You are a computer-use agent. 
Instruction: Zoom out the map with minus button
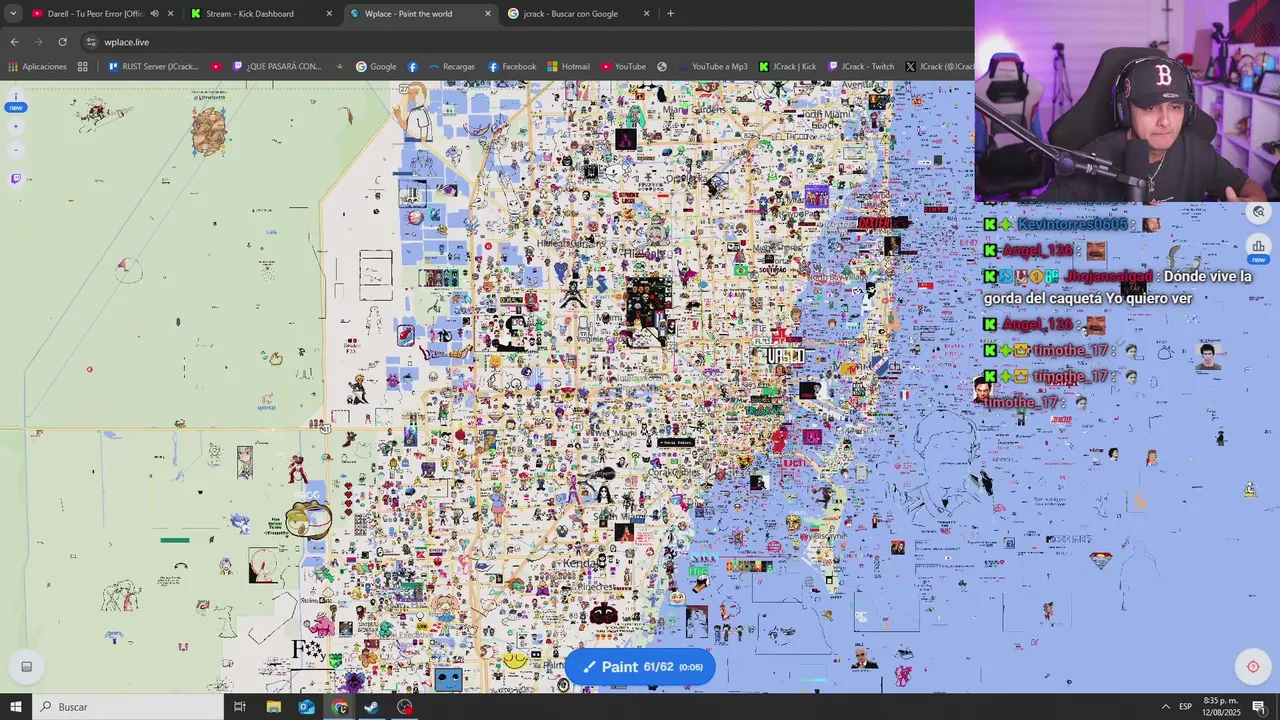pyautogui.click(x=15, y=150)
